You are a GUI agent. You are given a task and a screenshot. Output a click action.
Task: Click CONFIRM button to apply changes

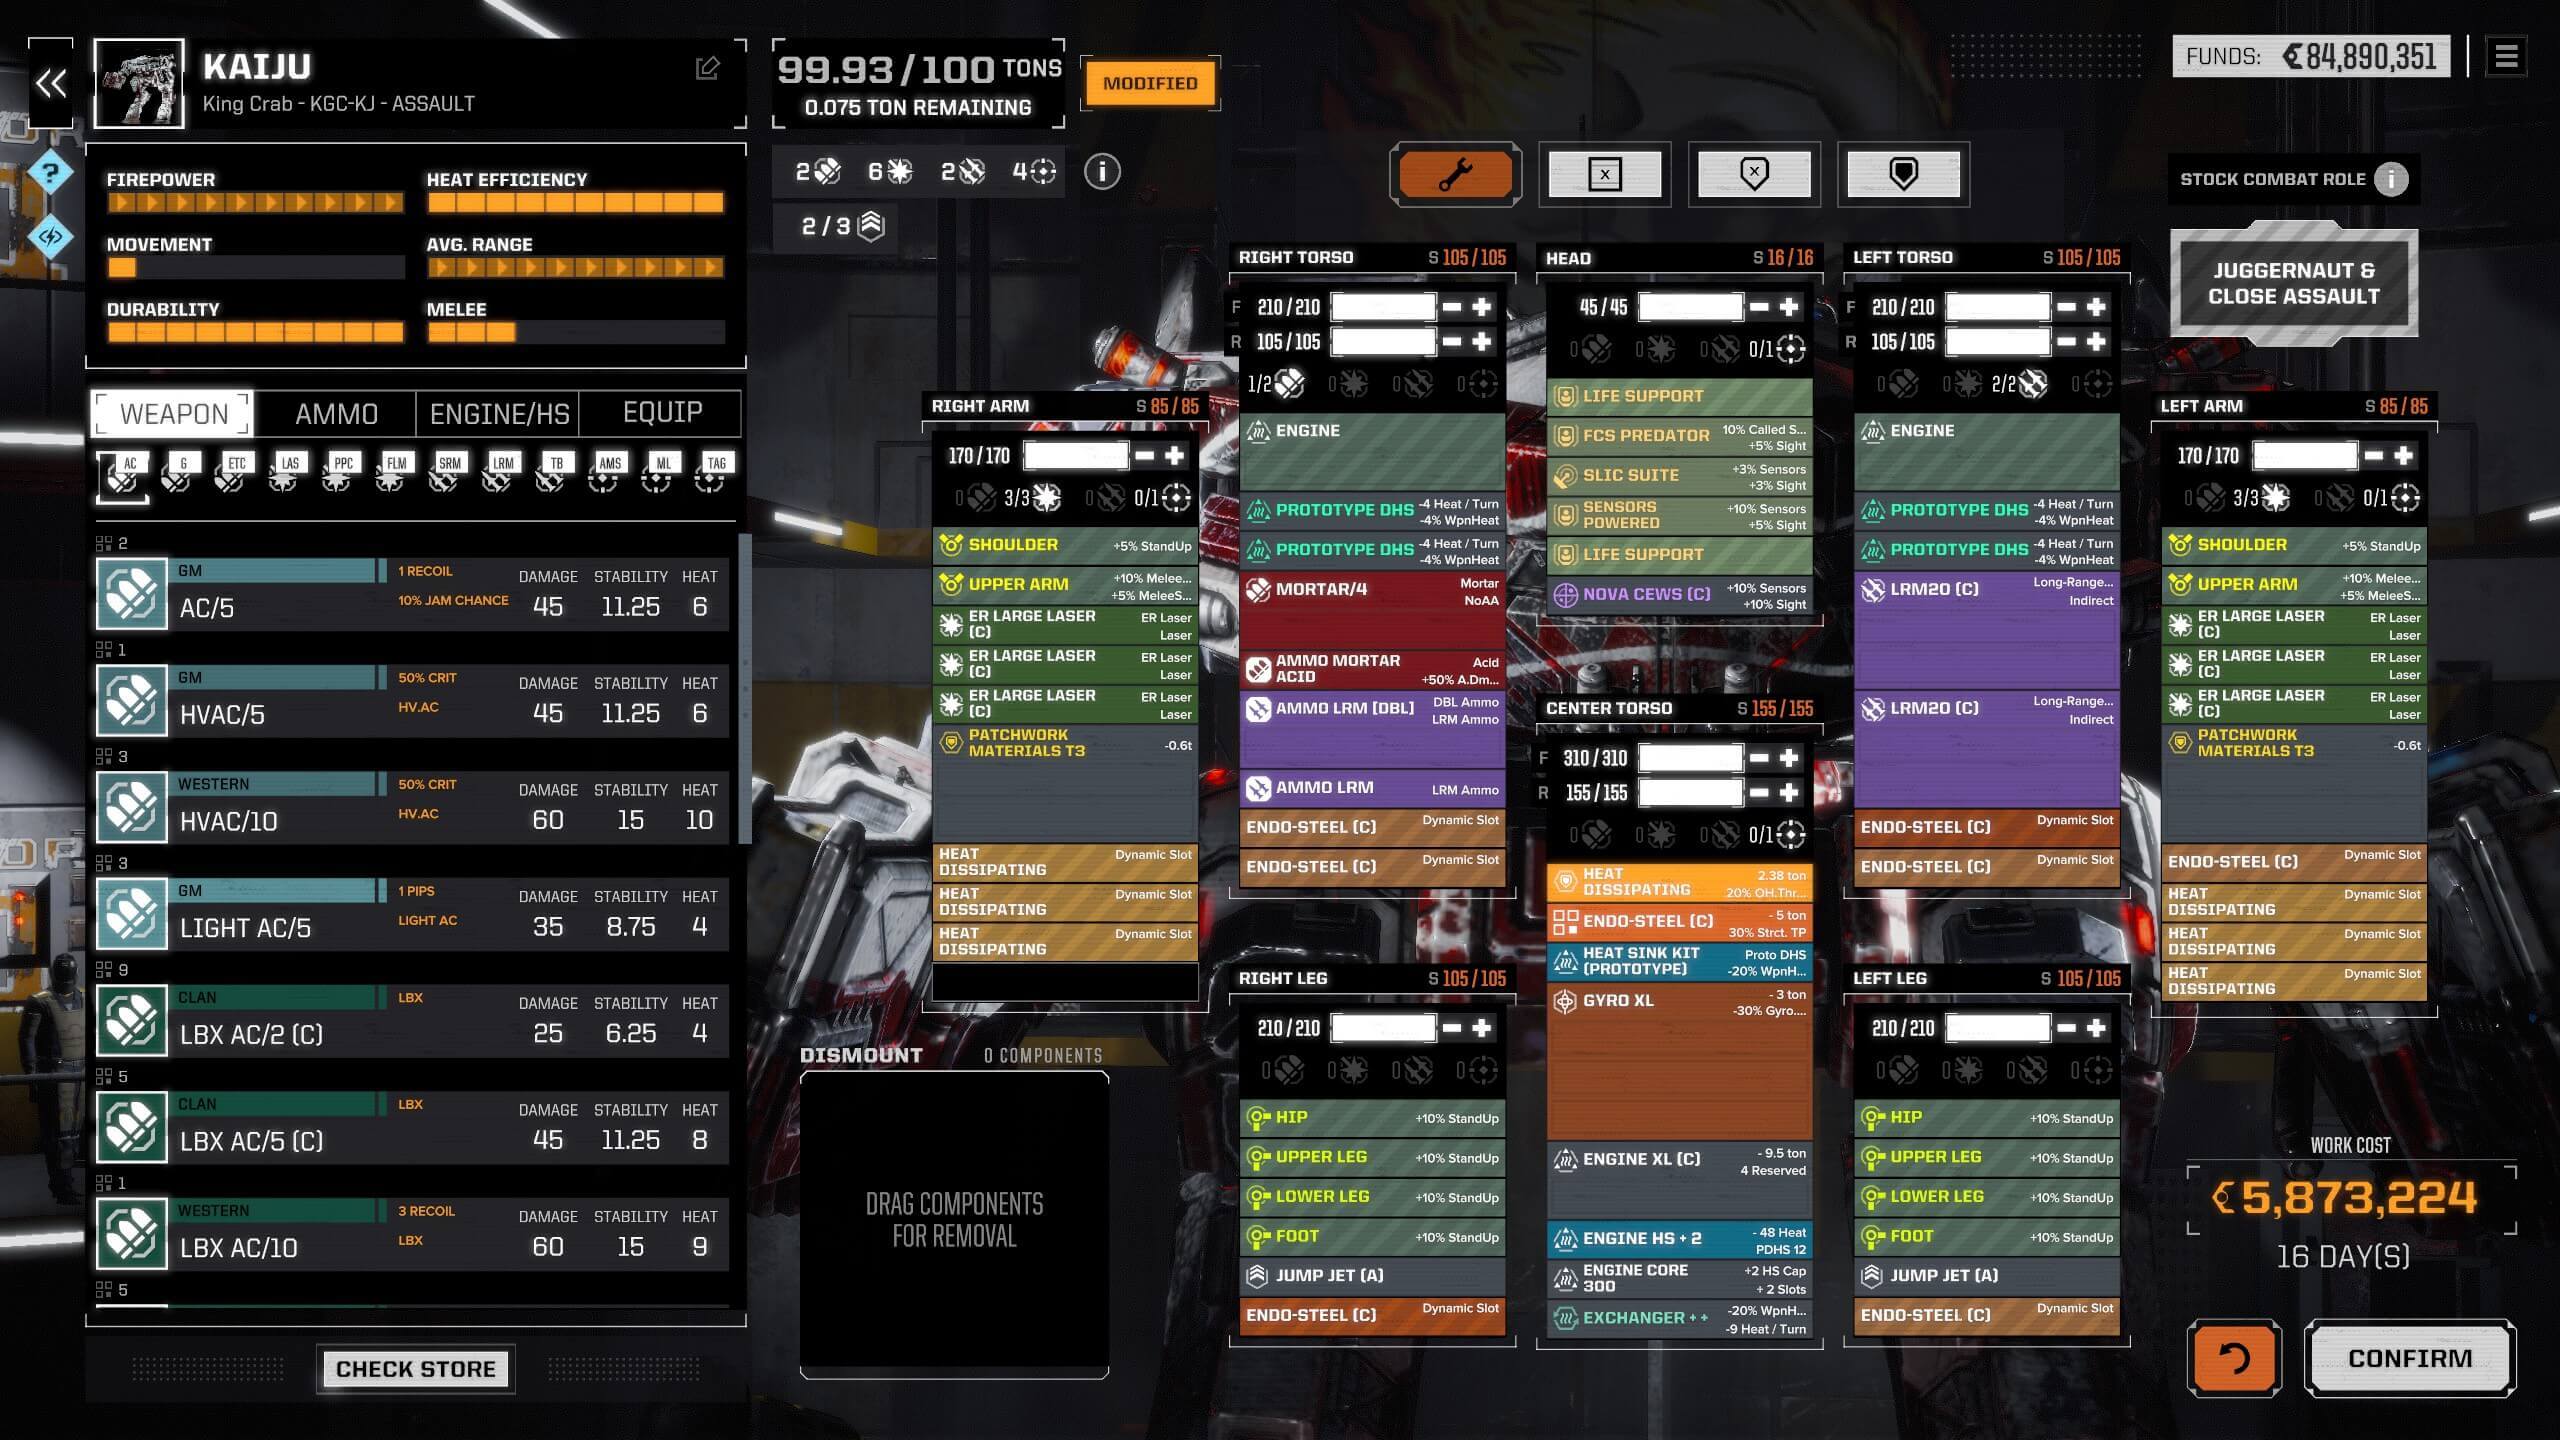pos(2411,1357)
